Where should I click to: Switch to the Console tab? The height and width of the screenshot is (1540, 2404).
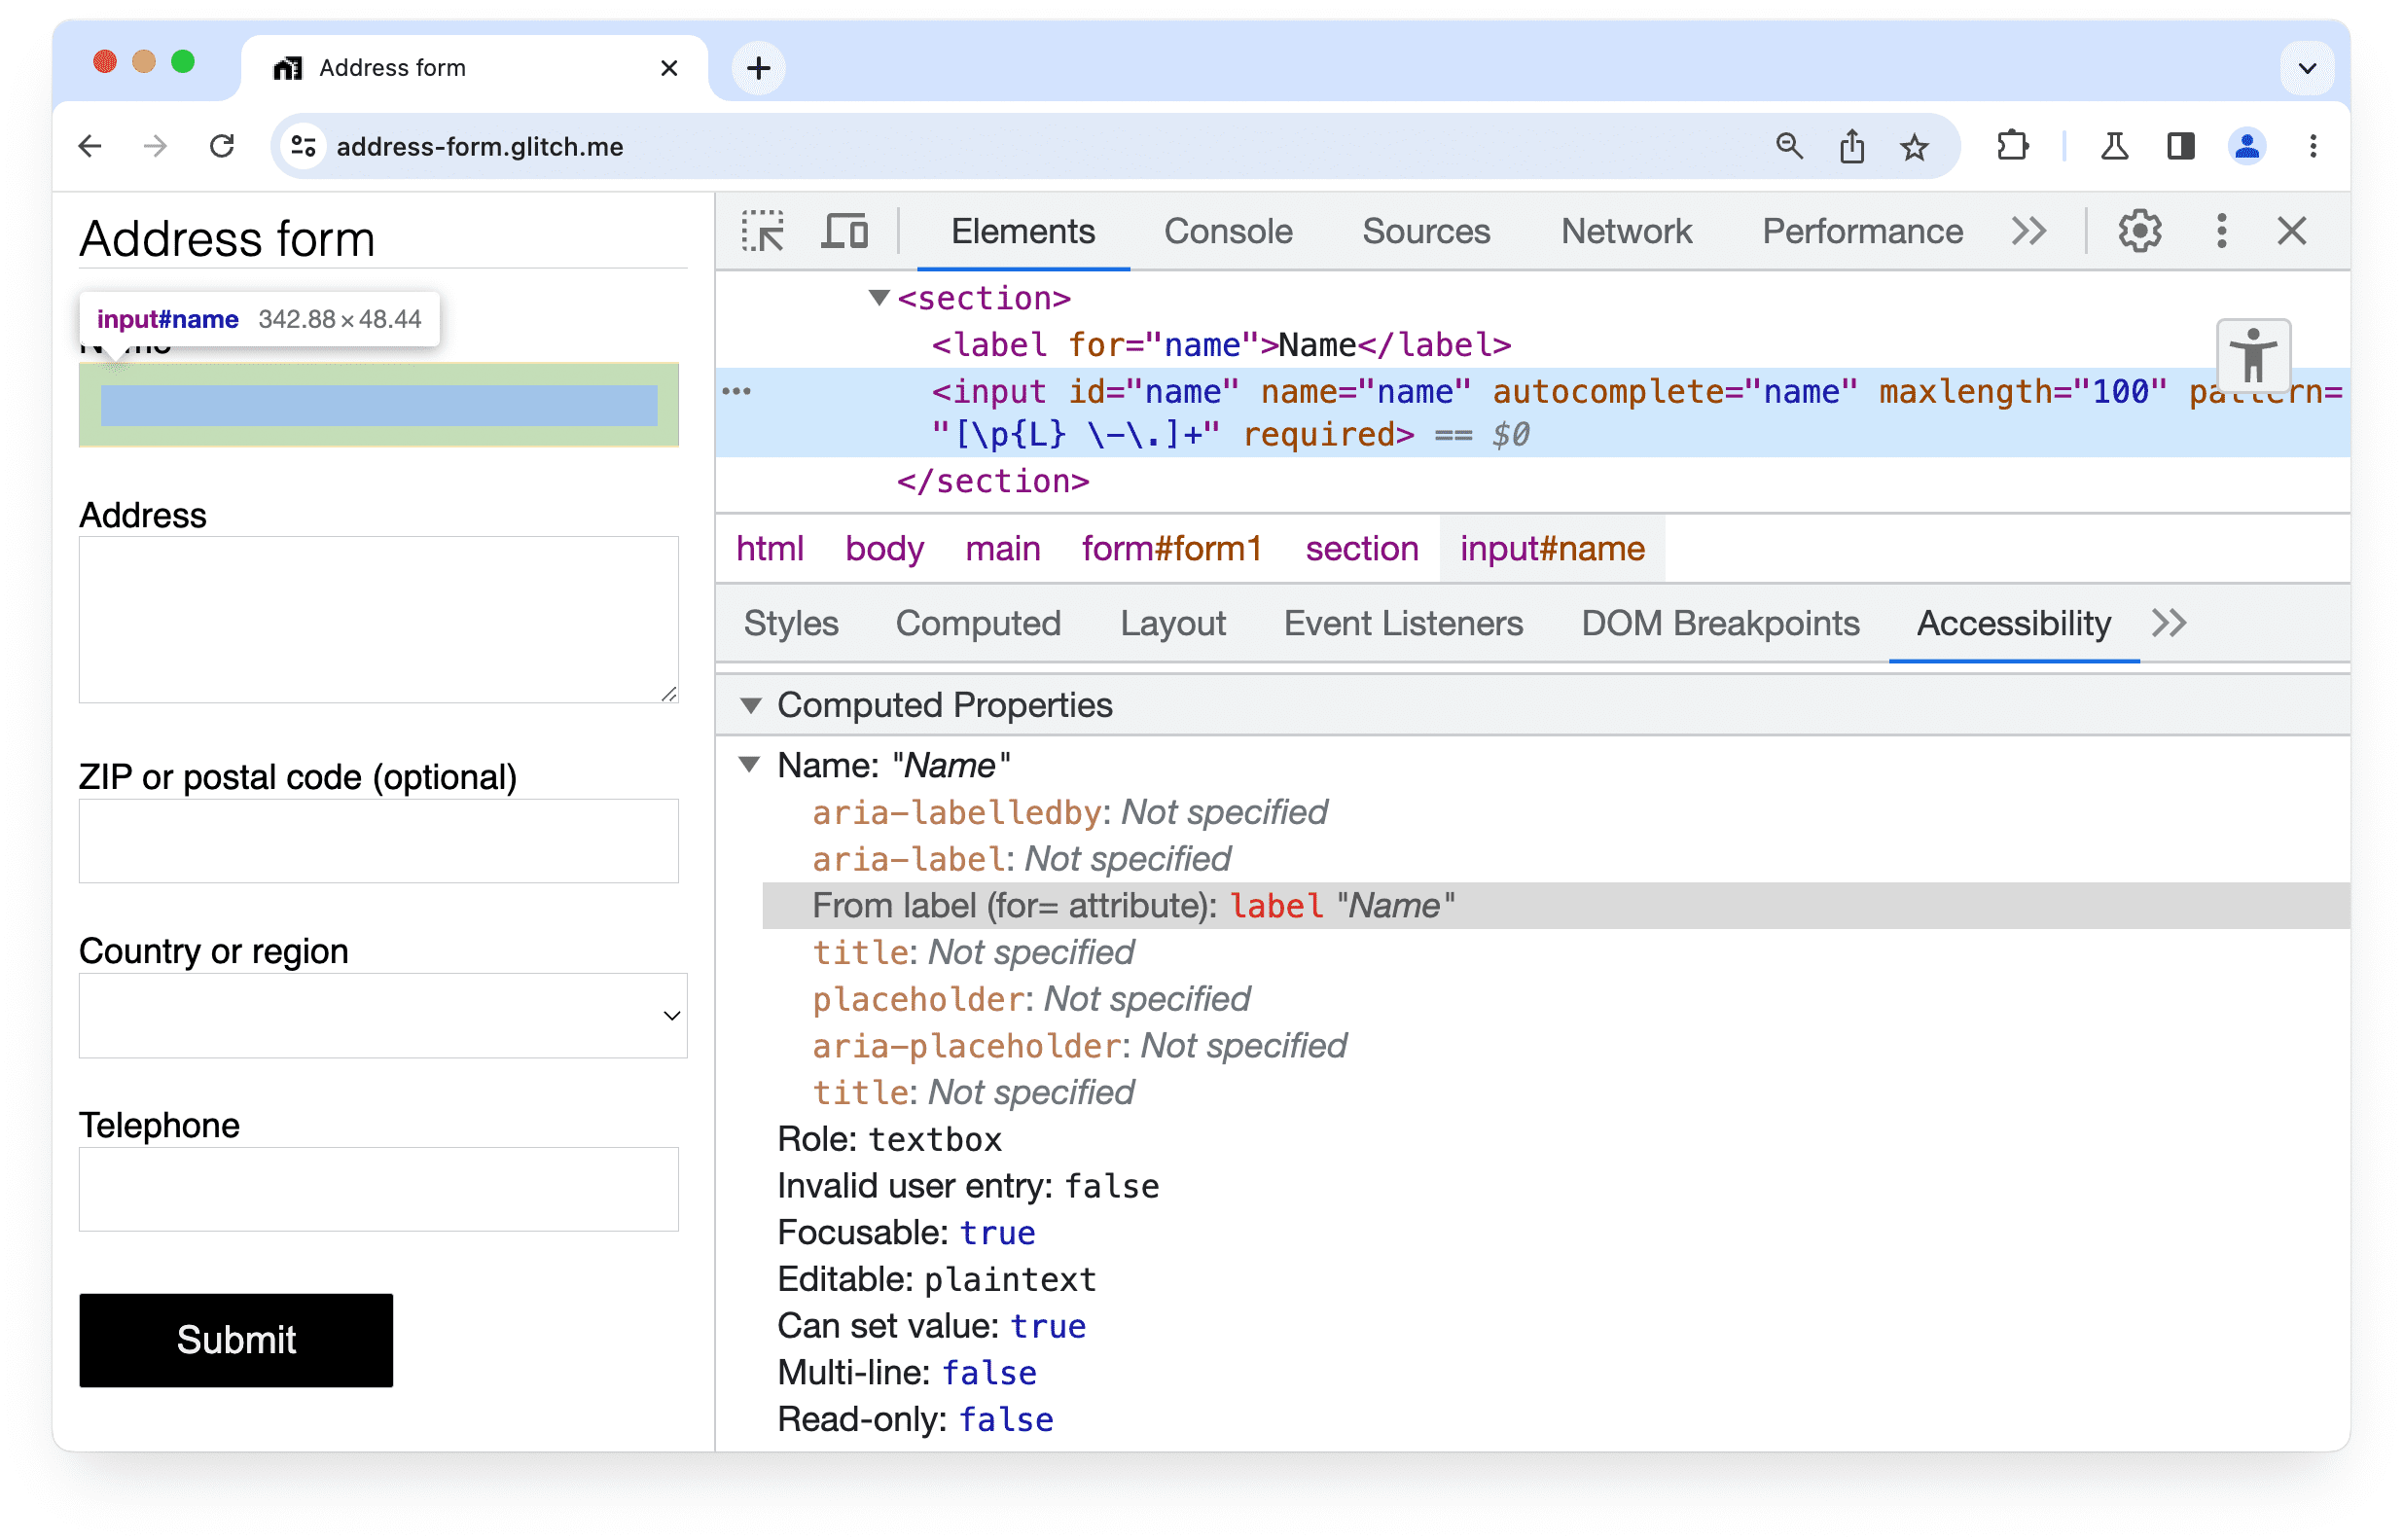(1225, 230)
